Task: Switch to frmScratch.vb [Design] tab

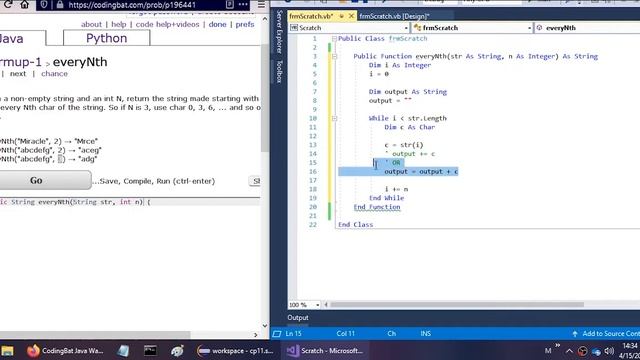Action: click(x=394, y=16)
